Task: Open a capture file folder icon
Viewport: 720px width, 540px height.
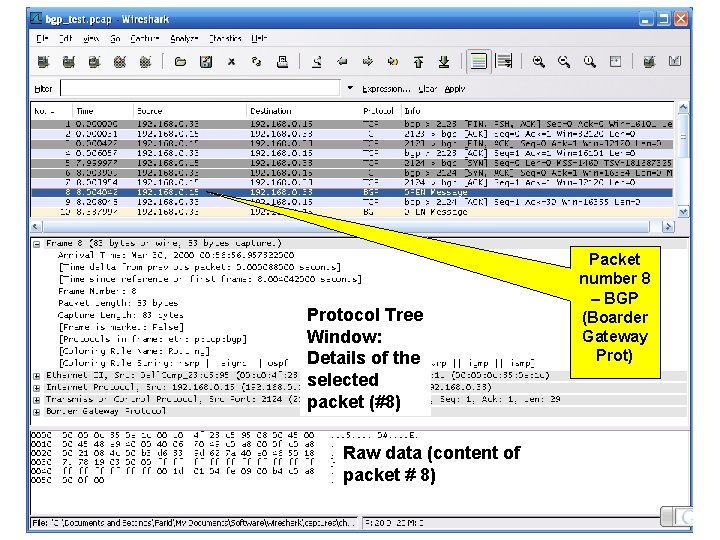Action: pos(180,62)
